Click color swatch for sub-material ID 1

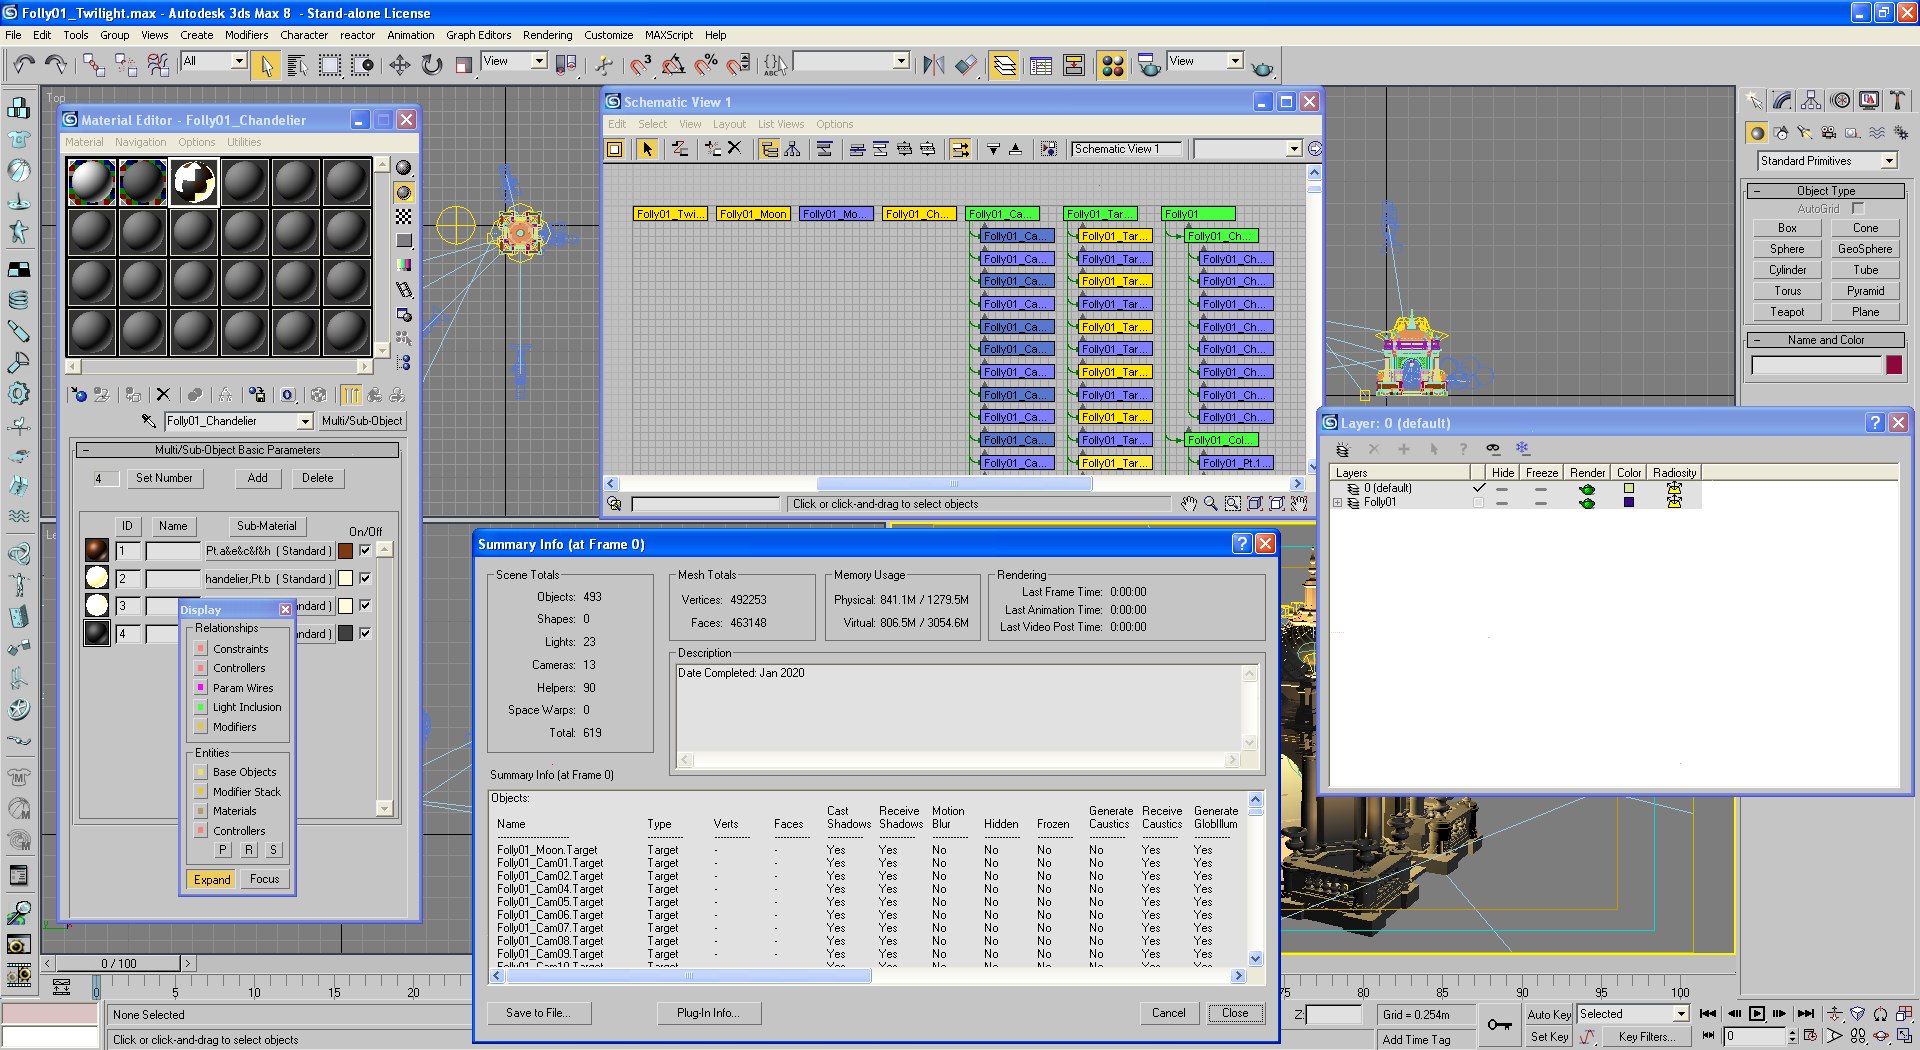click(345, 551)
